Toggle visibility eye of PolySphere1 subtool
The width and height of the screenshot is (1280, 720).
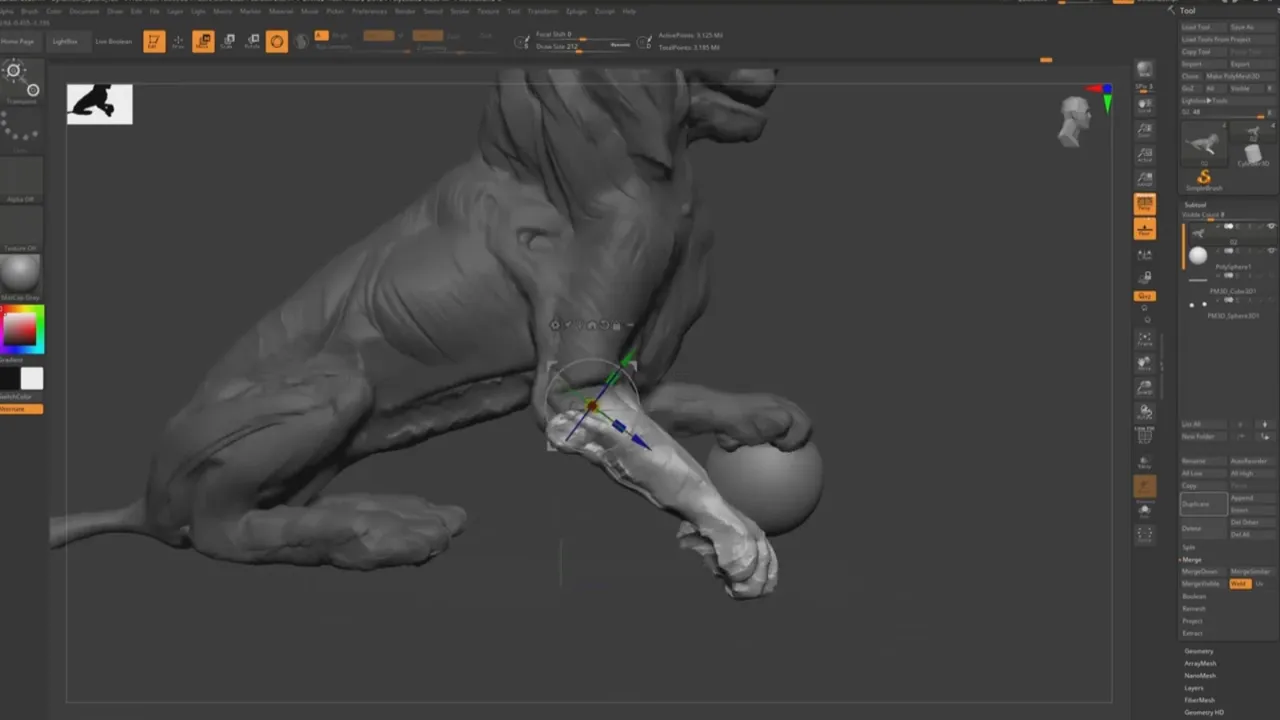coord(1271,251)
